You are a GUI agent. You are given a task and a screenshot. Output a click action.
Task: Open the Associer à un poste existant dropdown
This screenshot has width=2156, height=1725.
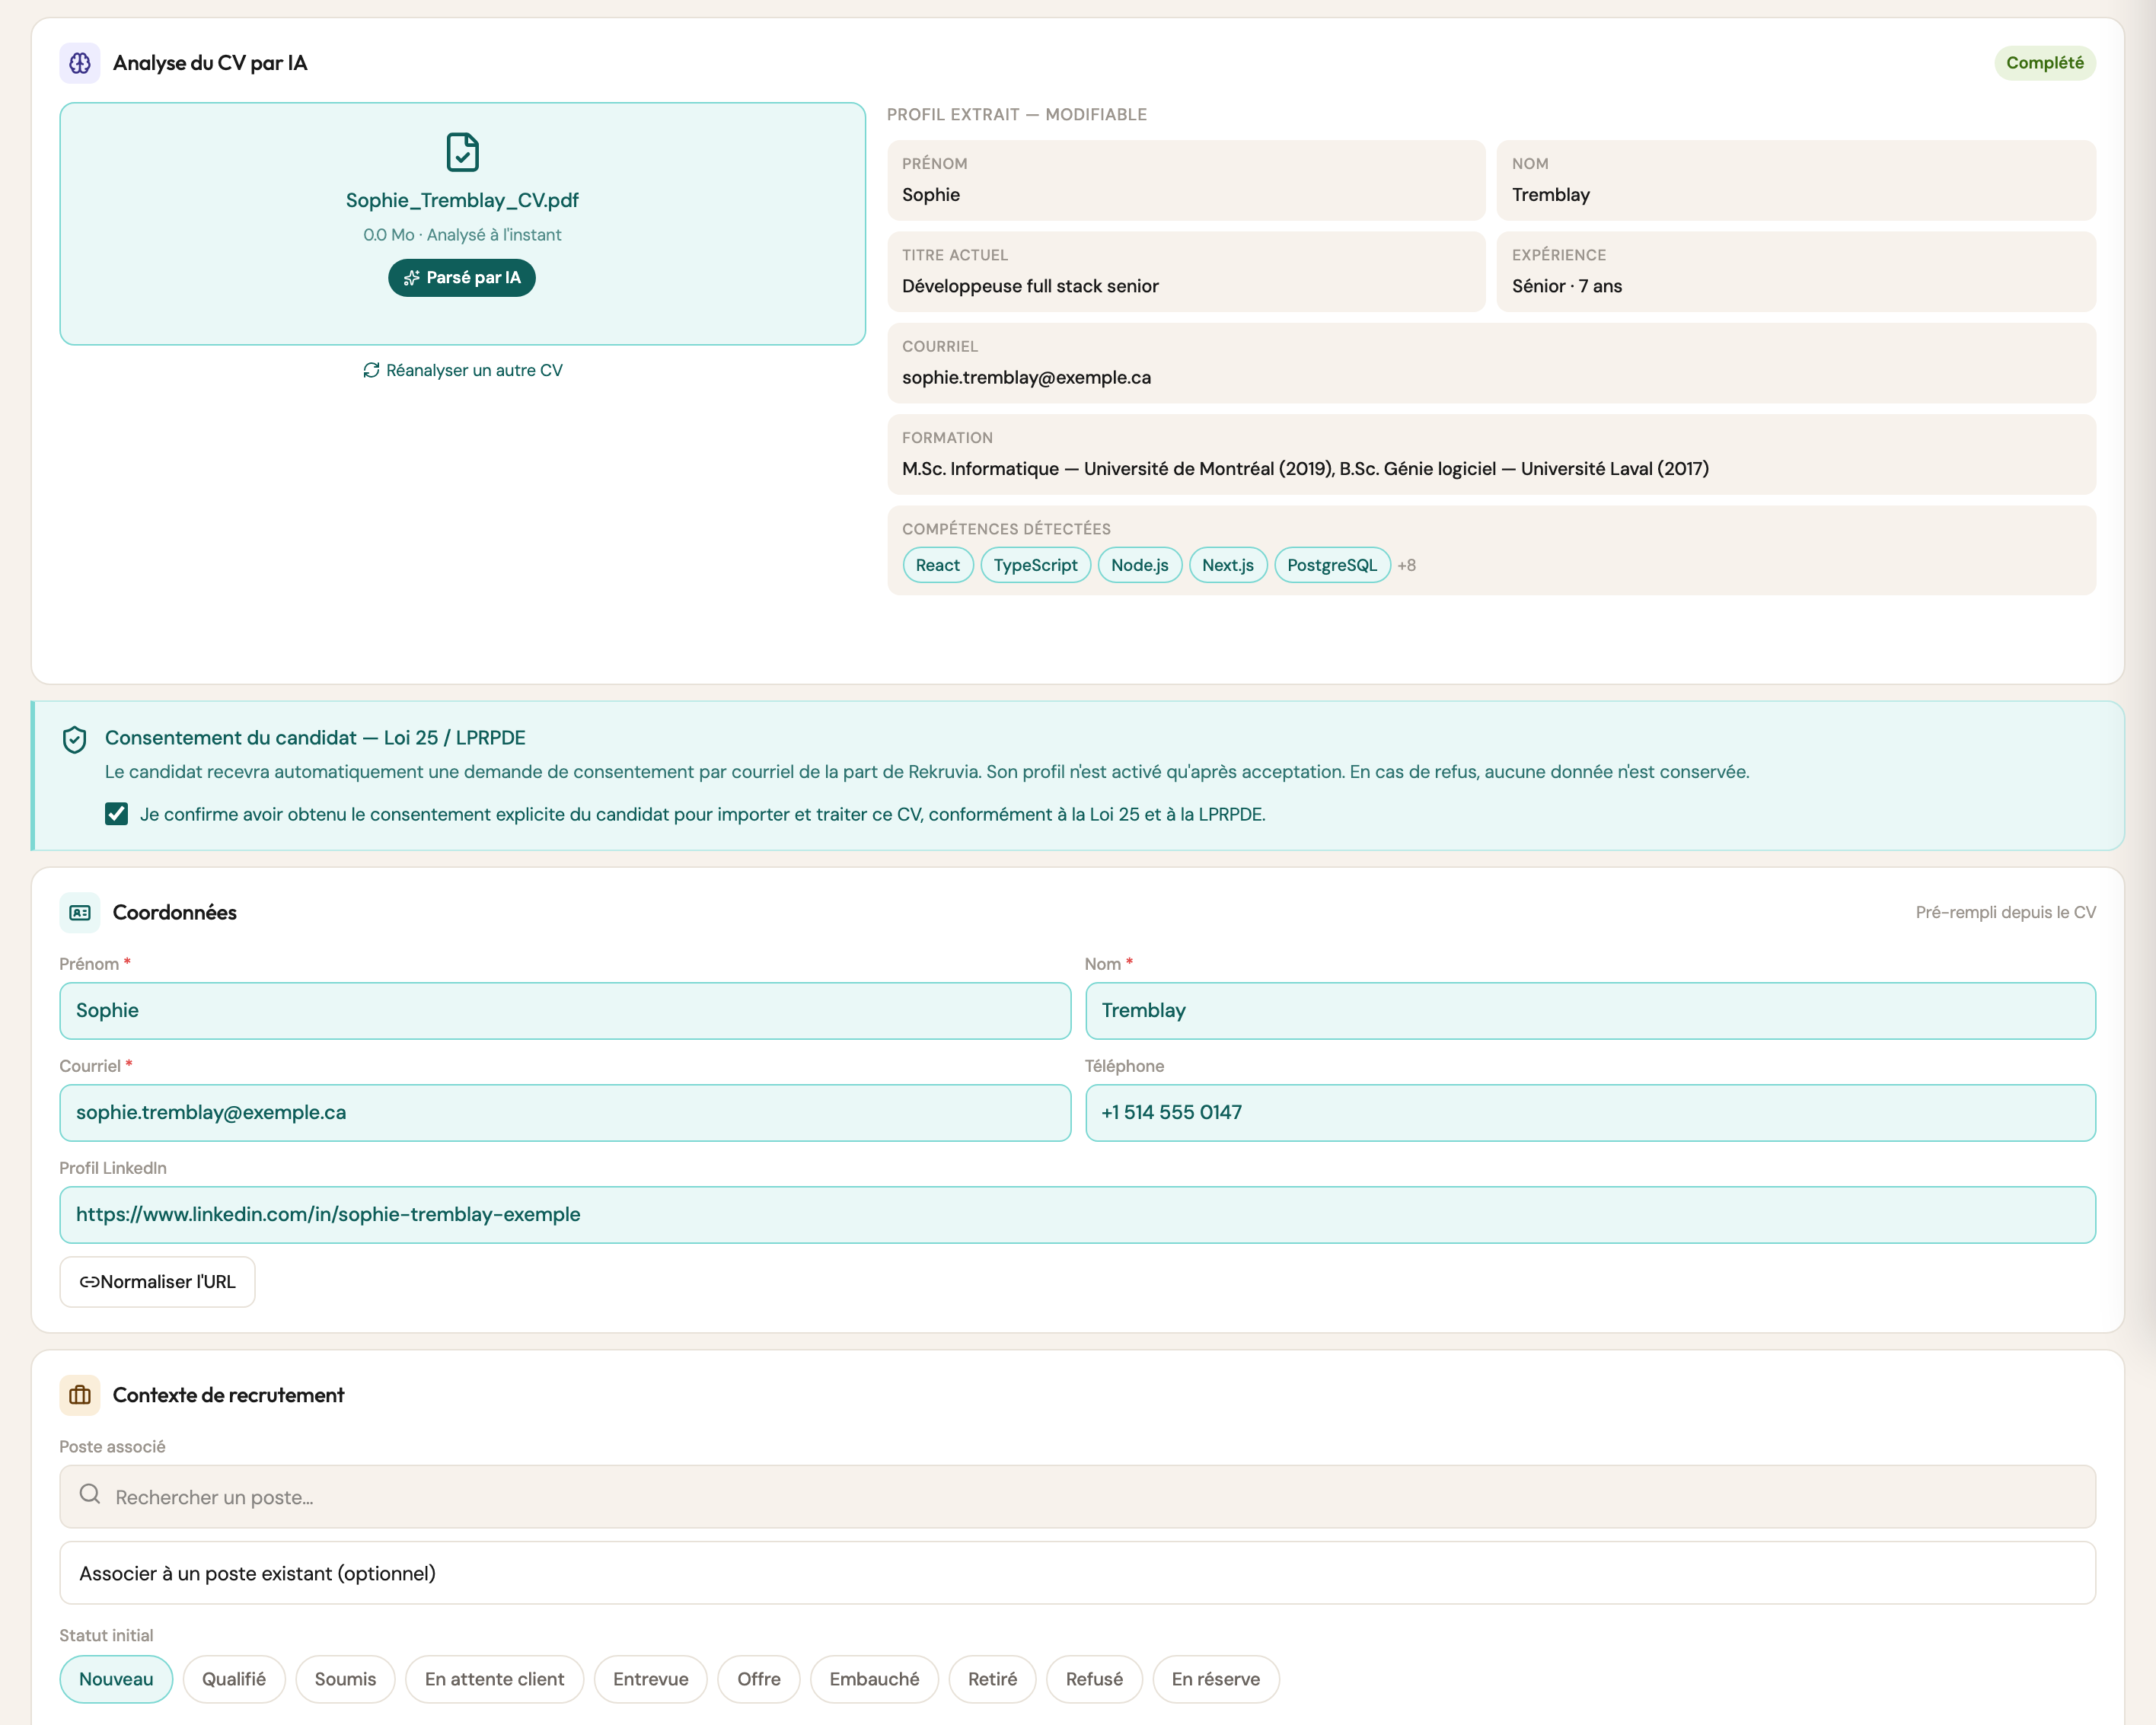1078,1573
